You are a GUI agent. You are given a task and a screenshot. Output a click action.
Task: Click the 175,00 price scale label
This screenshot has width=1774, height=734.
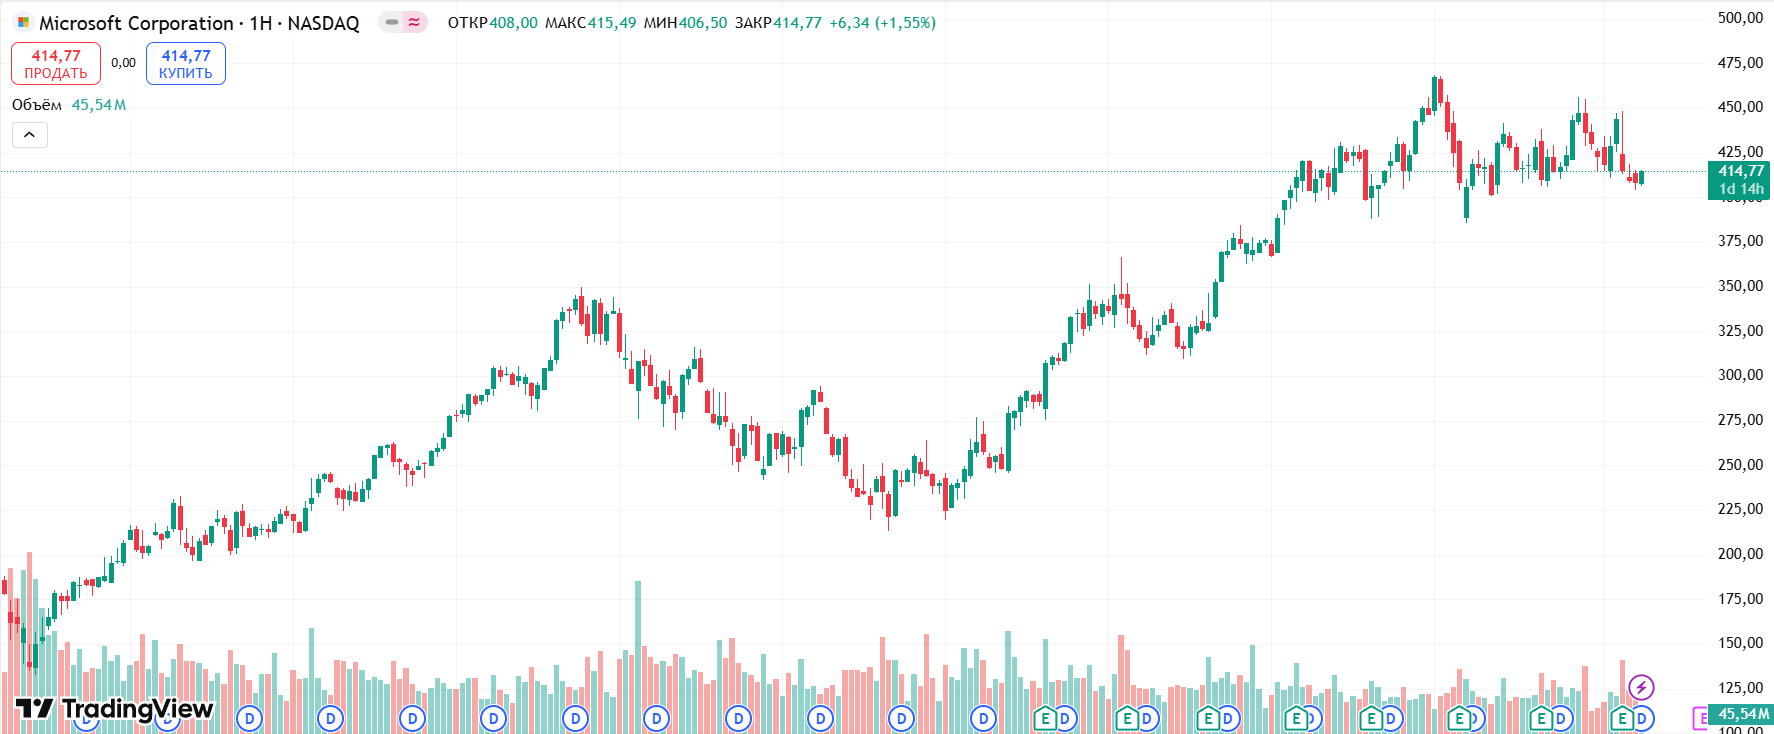[1740, 598]
